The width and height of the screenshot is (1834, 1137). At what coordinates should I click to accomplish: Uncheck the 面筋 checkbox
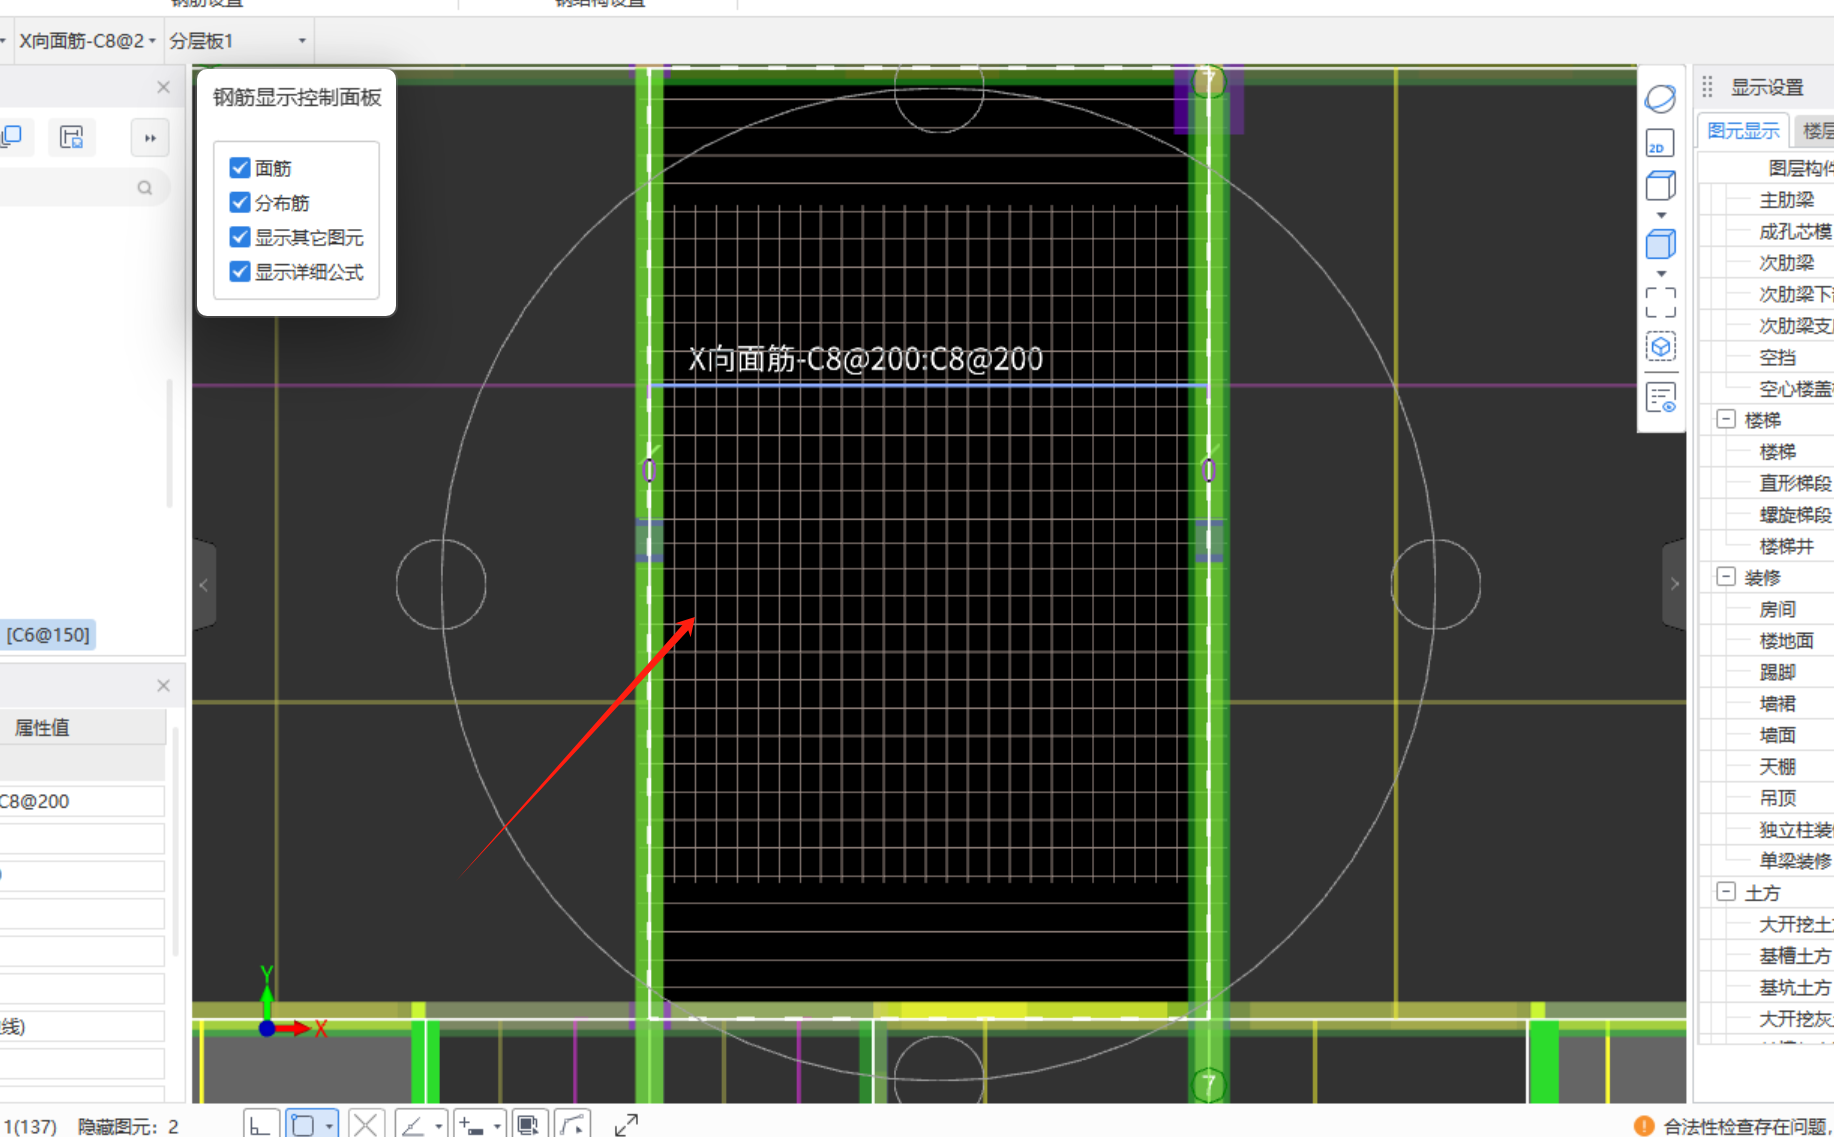tap(240, 168)
